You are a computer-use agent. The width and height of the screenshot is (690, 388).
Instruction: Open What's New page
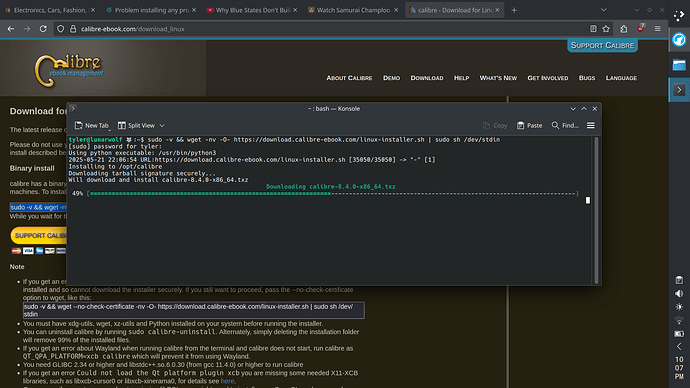click(x=498, y=78)
